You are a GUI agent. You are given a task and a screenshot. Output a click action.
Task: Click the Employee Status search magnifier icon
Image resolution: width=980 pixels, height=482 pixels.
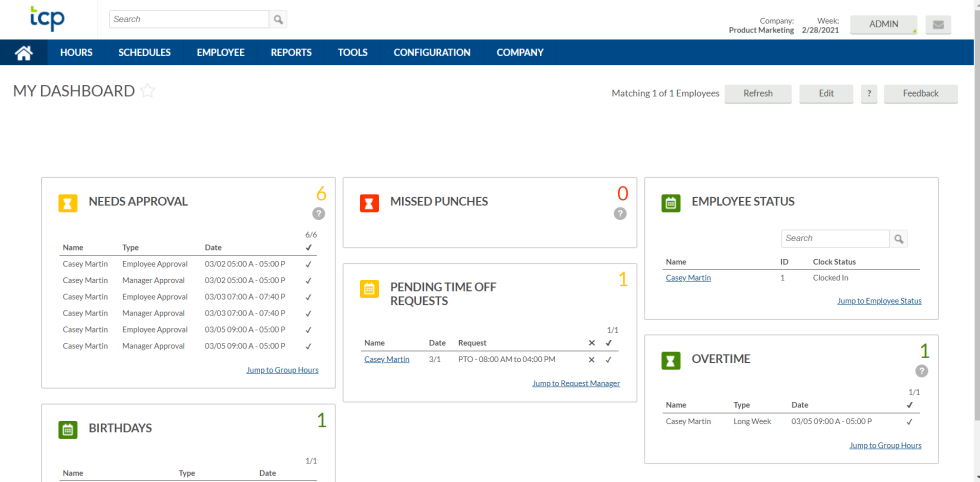899,239
